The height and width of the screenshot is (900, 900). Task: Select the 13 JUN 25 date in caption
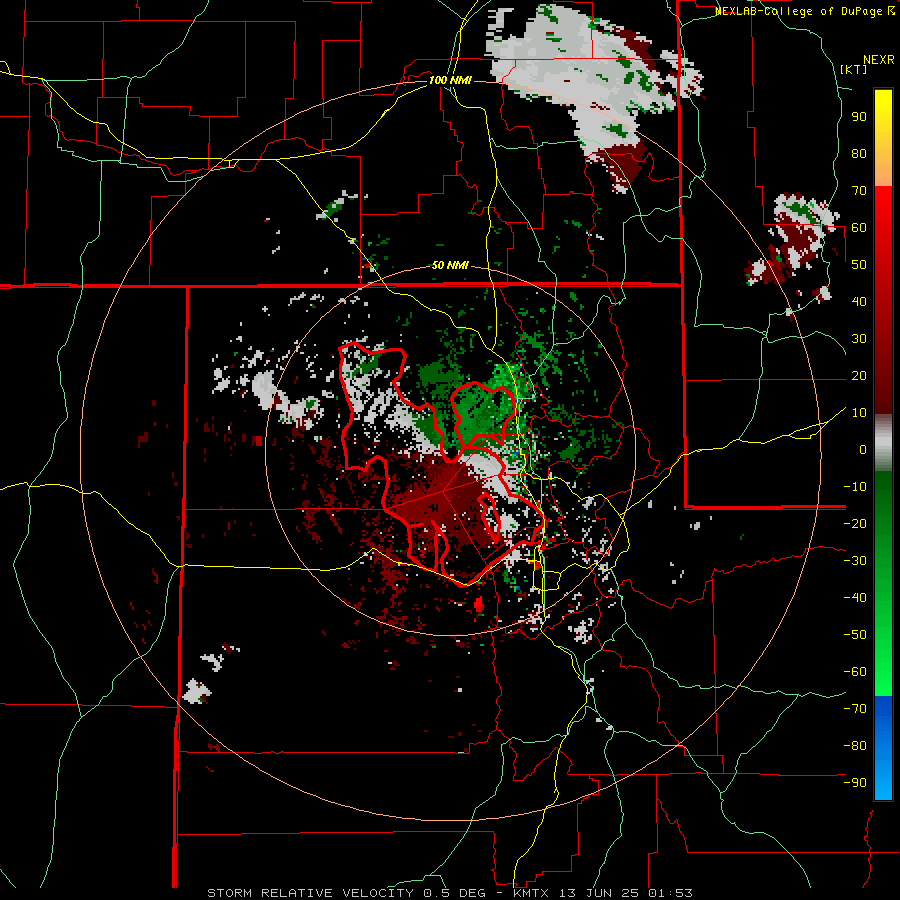599,893
